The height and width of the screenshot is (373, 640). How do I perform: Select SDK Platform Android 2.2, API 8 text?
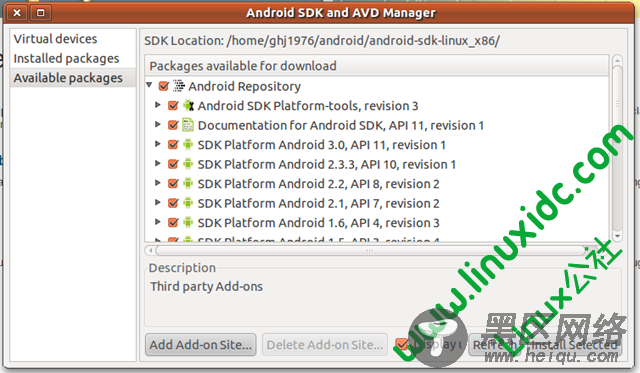coord(319,184)
